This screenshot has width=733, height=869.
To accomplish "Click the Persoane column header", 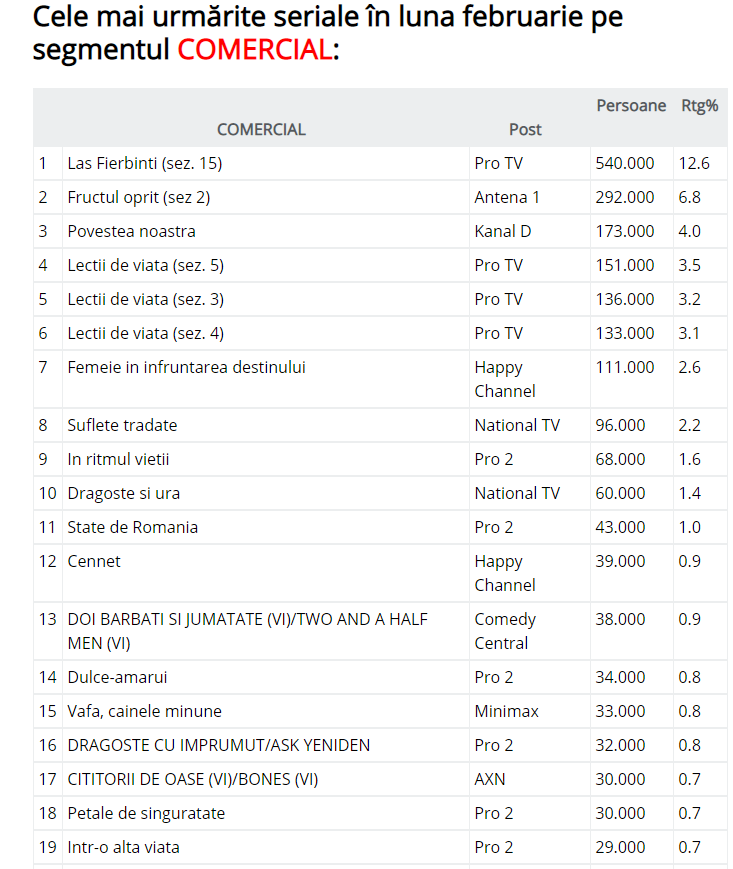I will [x=631, y=105].
